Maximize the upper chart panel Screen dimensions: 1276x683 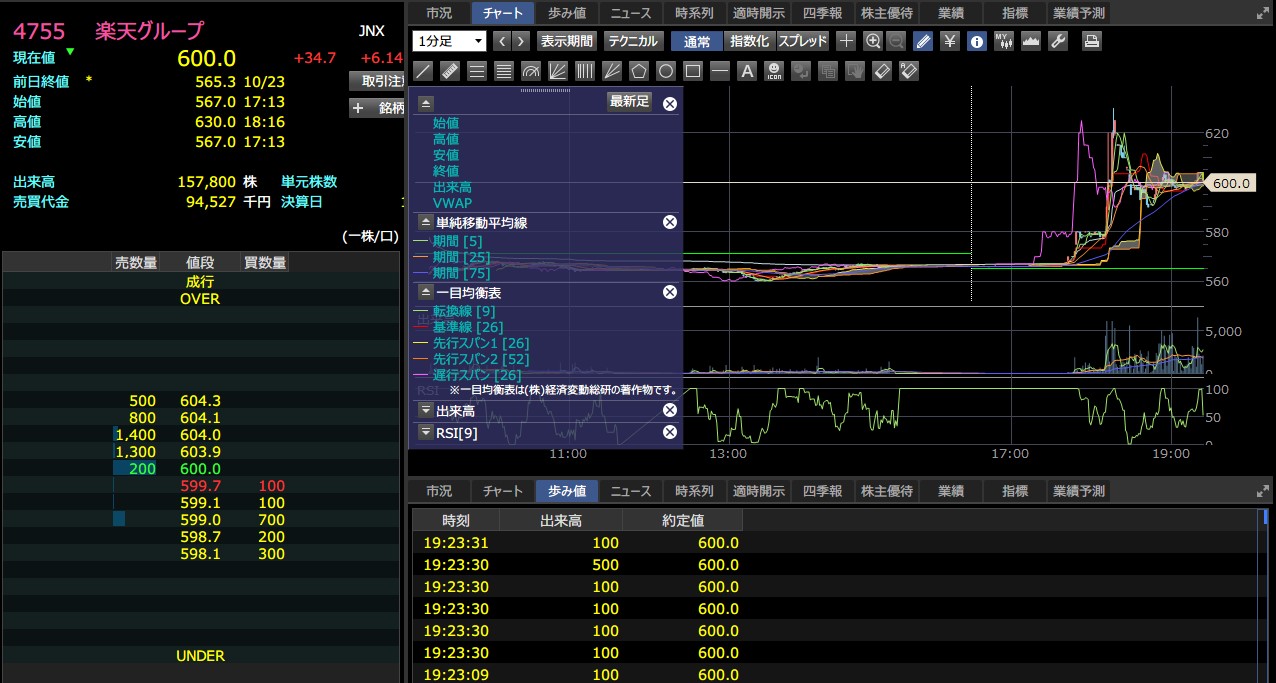pos(1262,14)
